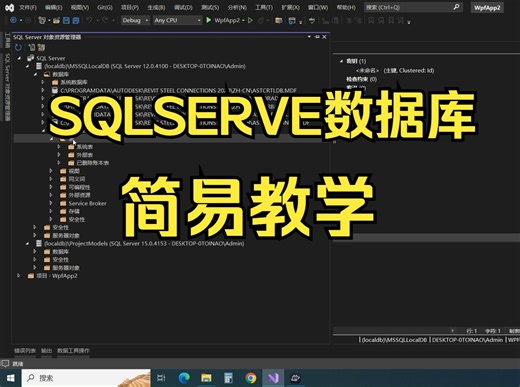520x387 pixels.
Task: Click the Add SQL Server icon in the explorer toolbar
Action: 32,48
